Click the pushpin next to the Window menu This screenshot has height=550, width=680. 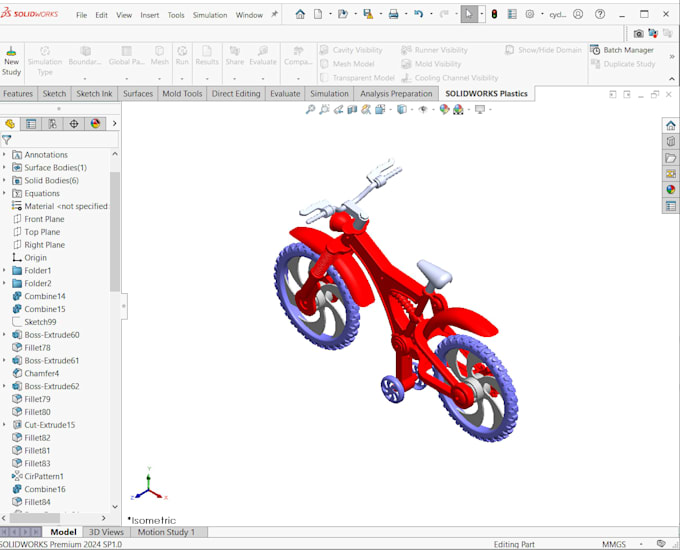click(x=275, y=14)
